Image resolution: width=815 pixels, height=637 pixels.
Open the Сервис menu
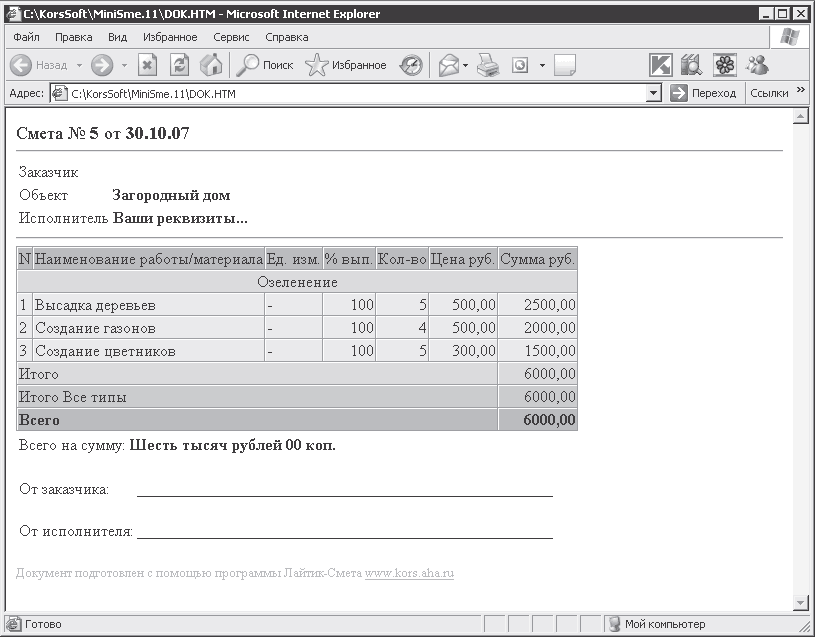232,37
